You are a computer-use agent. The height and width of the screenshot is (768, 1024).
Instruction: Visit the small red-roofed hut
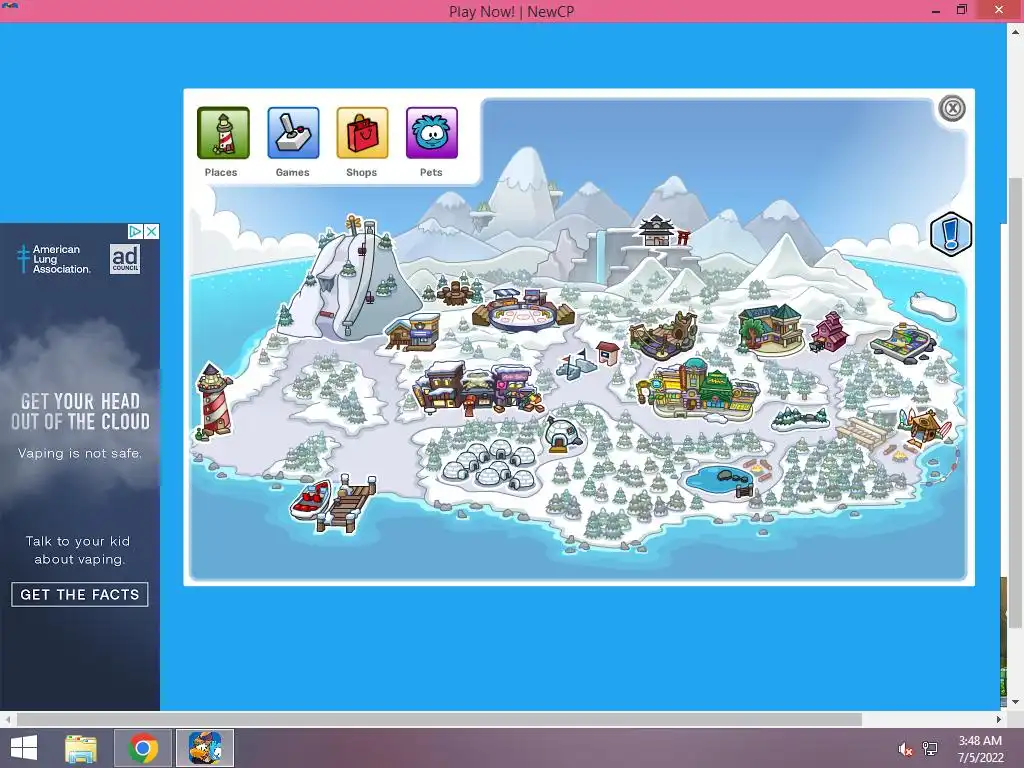point(607,353)
